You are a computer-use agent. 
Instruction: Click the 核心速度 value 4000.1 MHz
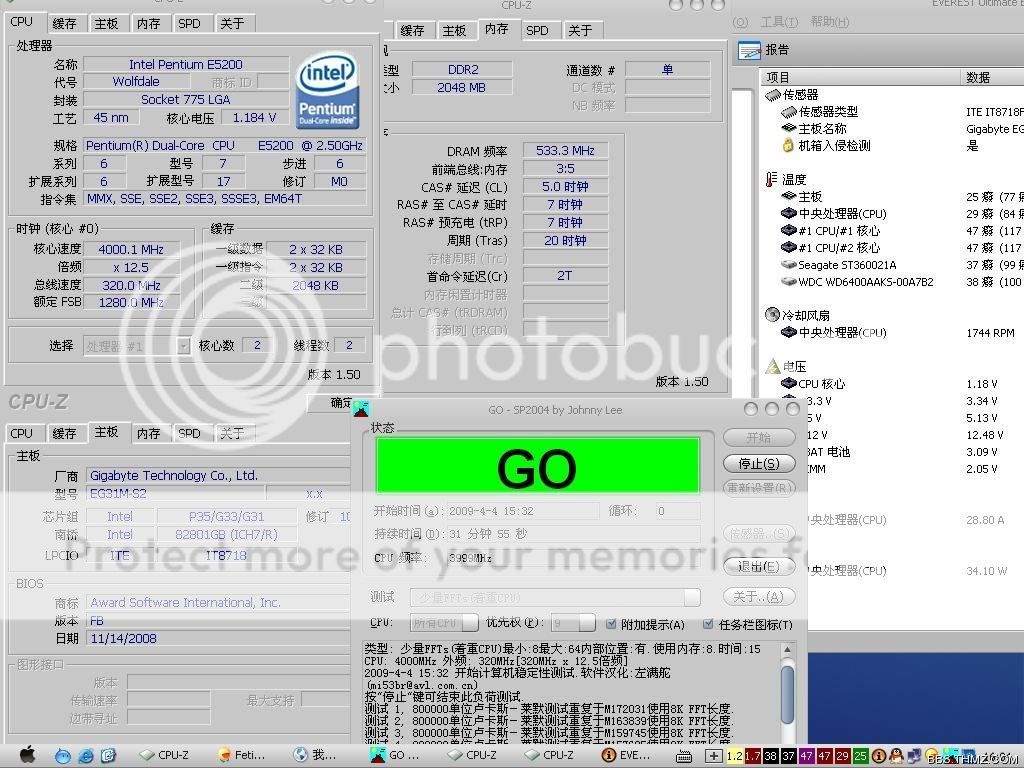point(131,249)
